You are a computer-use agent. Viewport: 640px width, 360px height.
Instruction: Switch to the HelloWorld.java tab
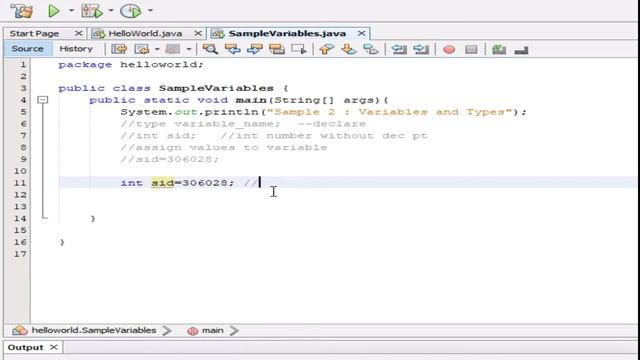pos(145,33)
